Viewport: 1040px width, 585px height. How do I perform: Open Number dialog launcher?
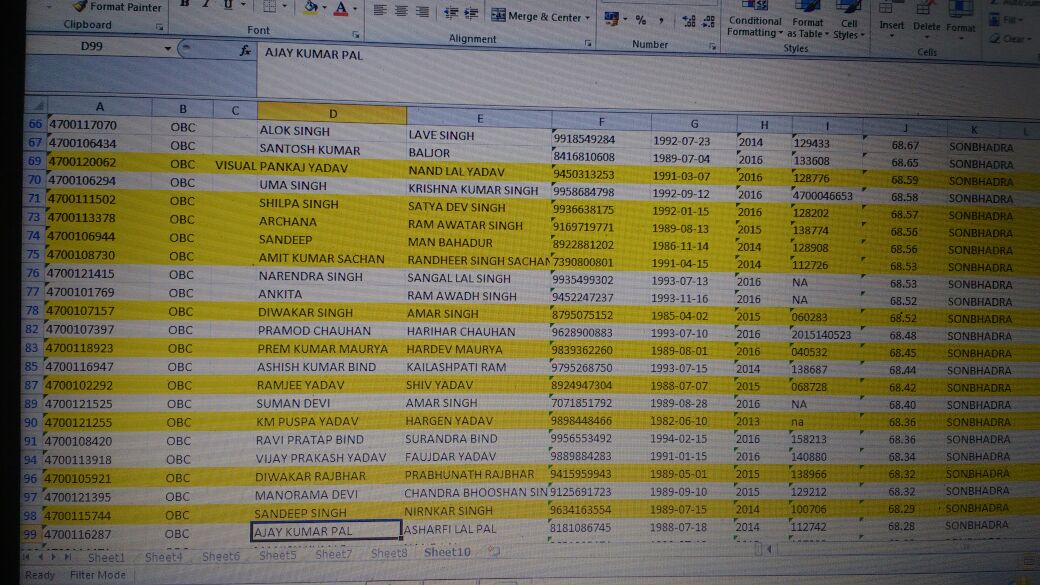(x=712, y=46)
